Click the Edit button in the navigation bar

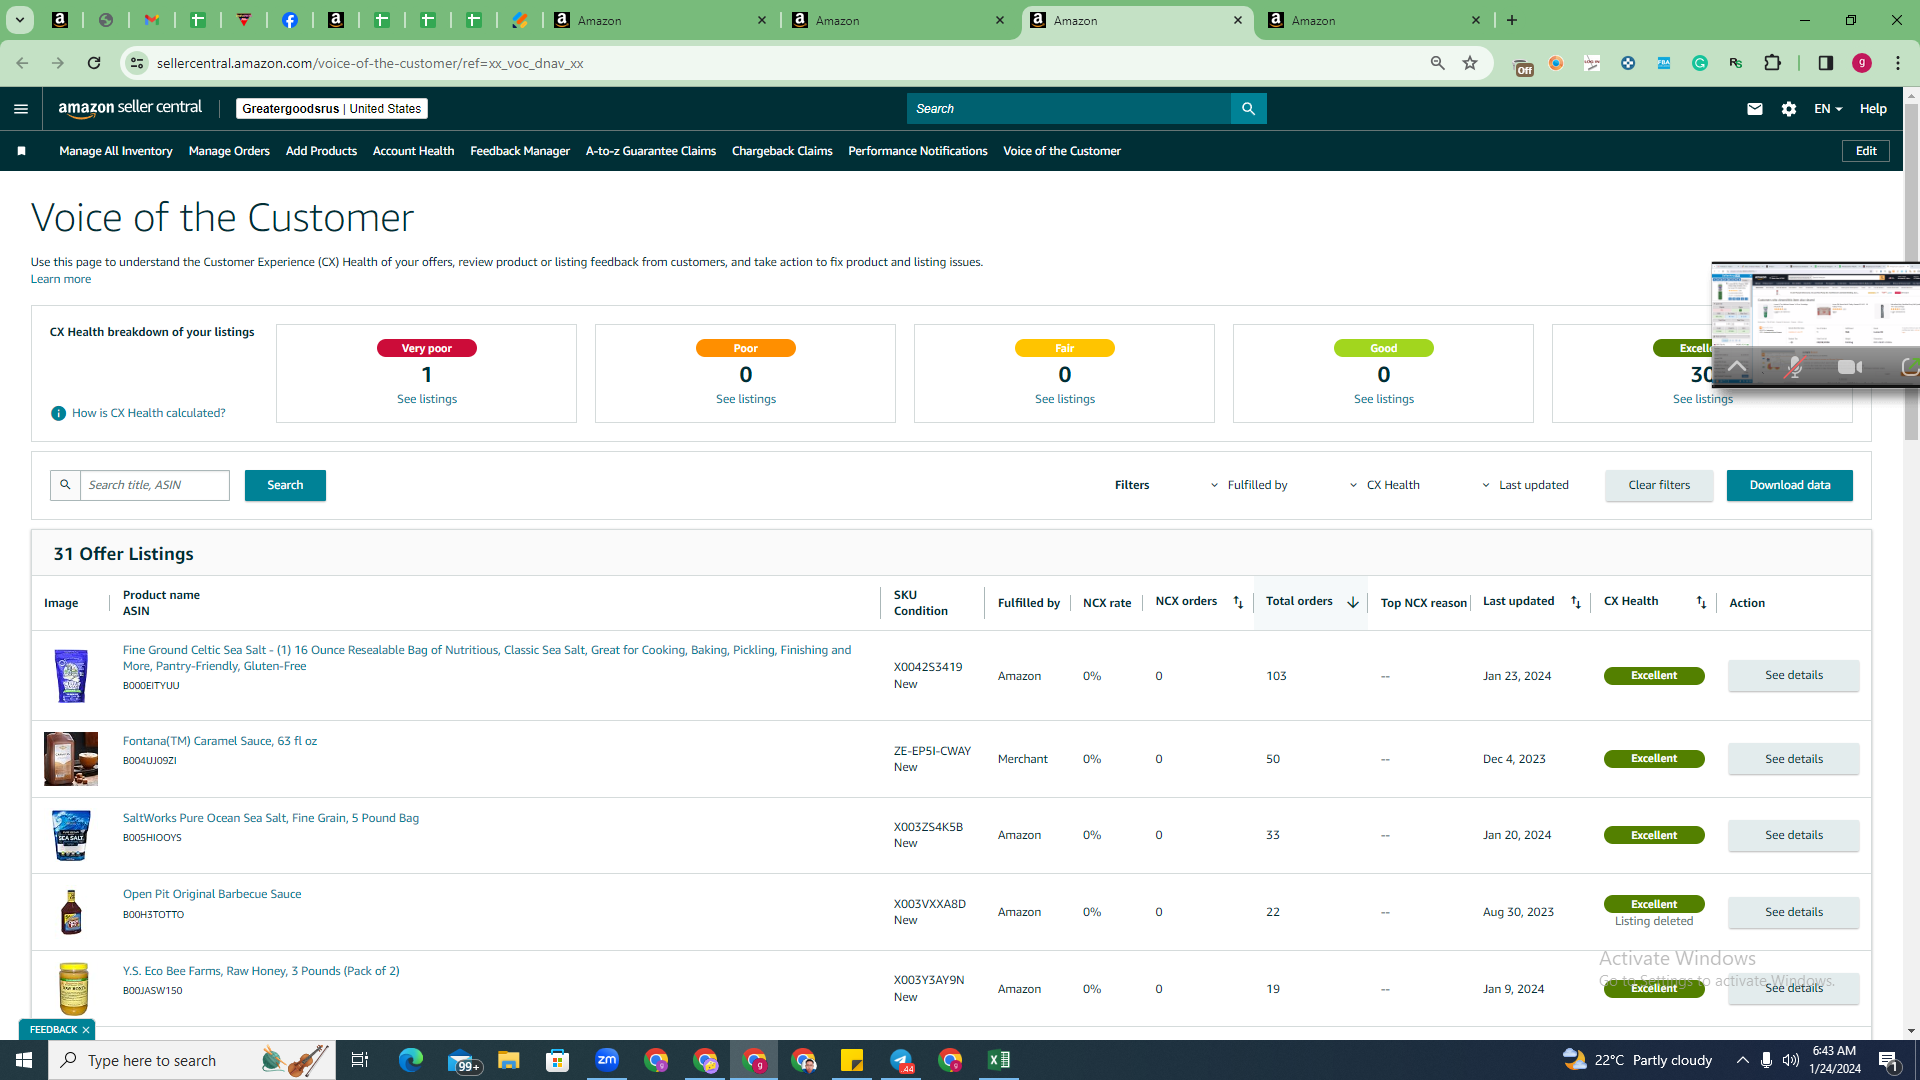[x=1866, y=151]
